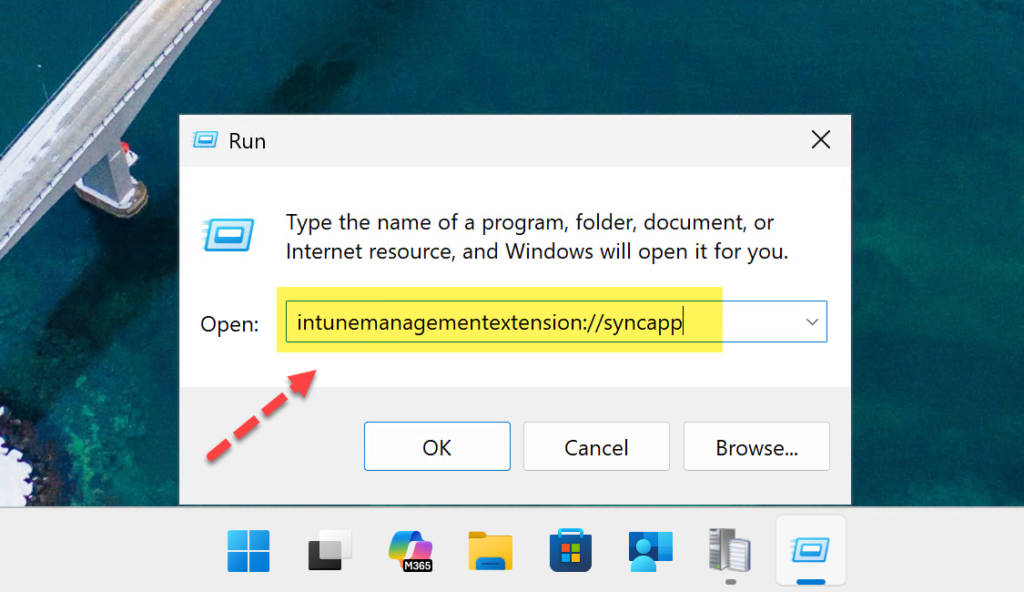Launch Microsoft 365 Copilot from taskbar
Viewport: 1024px width, 592px height.
click(x=411, y=551)
